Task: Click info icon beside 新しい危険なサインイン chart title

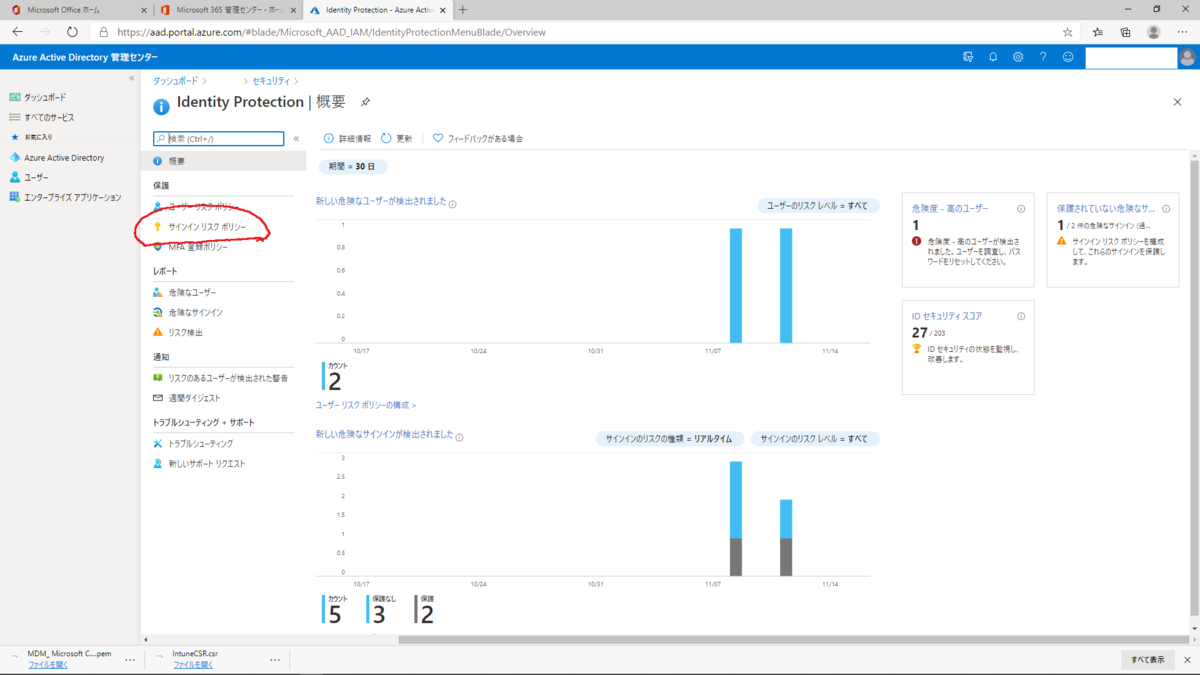Action: pyautogui.click(x=459, y=437)
